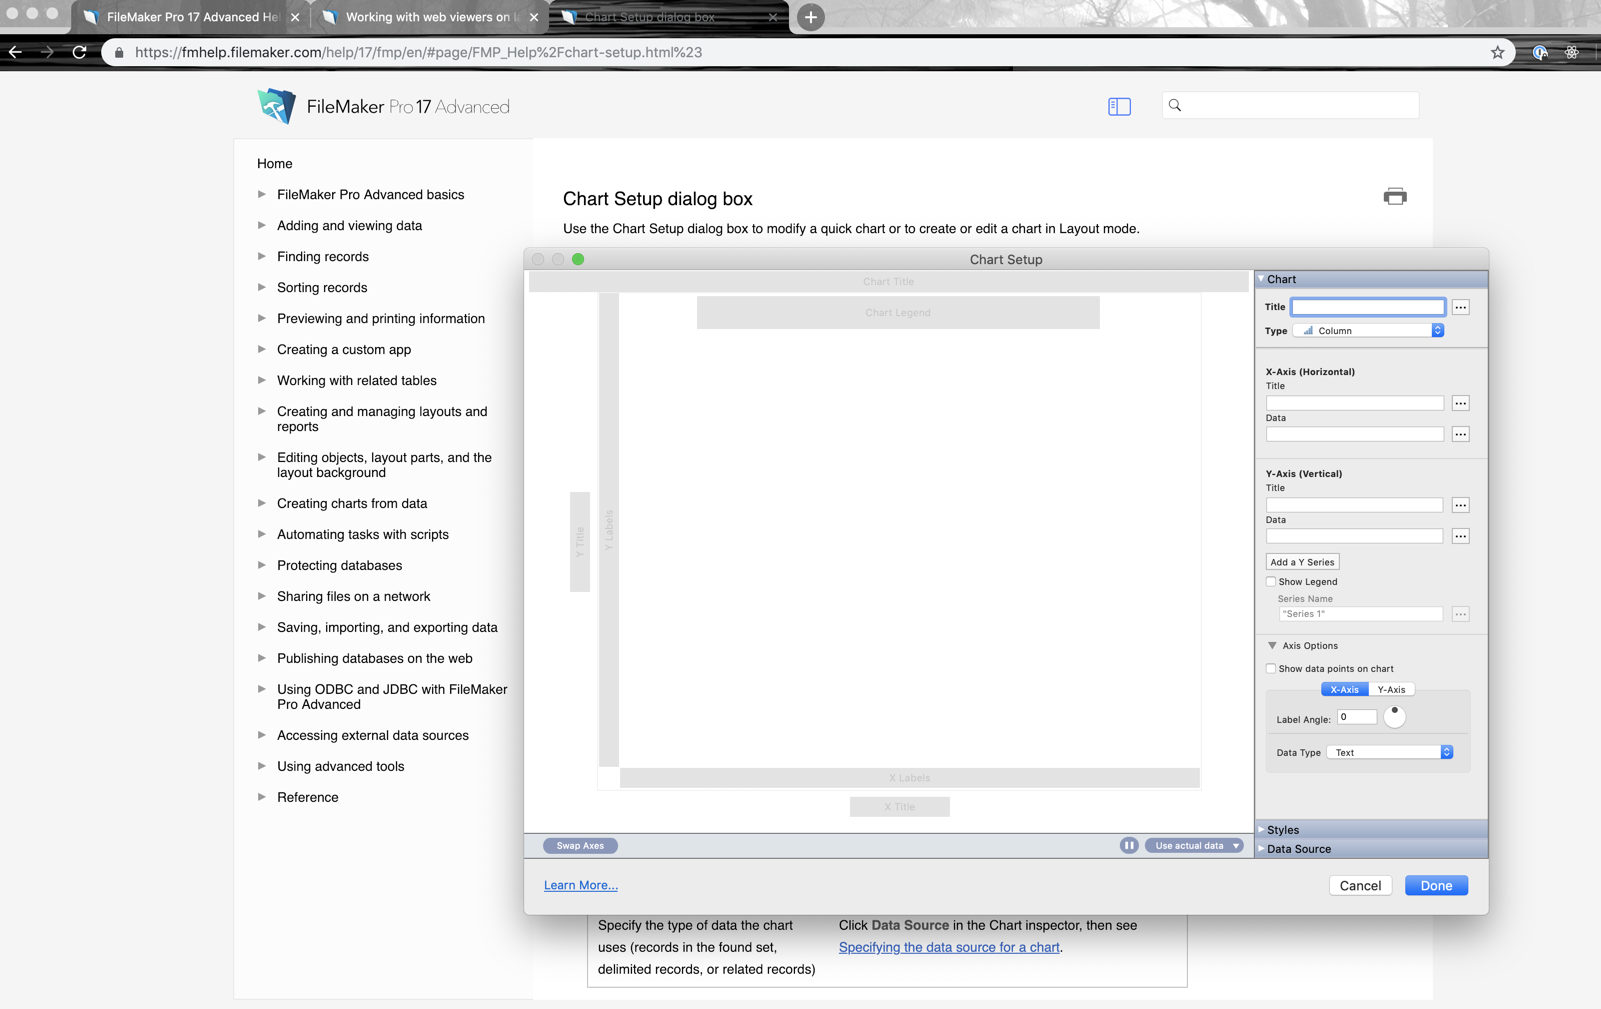Viewport: 1601px width, 1009px height.
Task: Select the X-Axis tab in Axis Options
Action: click(1344, 689)
